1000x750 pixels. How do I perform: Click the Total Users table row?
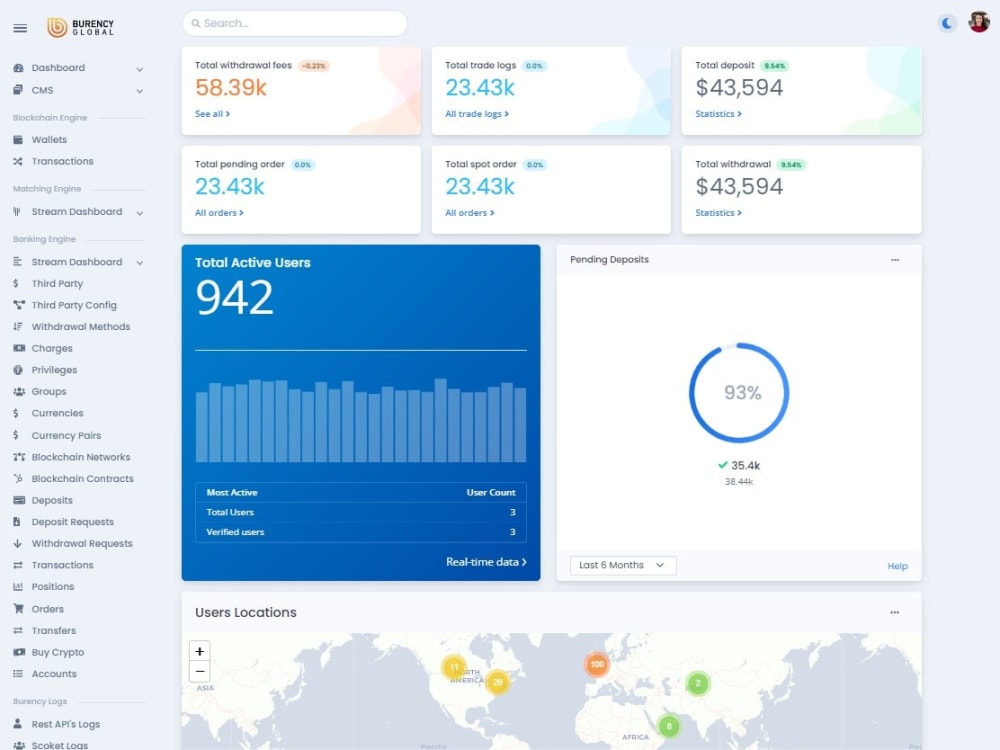coord(360,512)
